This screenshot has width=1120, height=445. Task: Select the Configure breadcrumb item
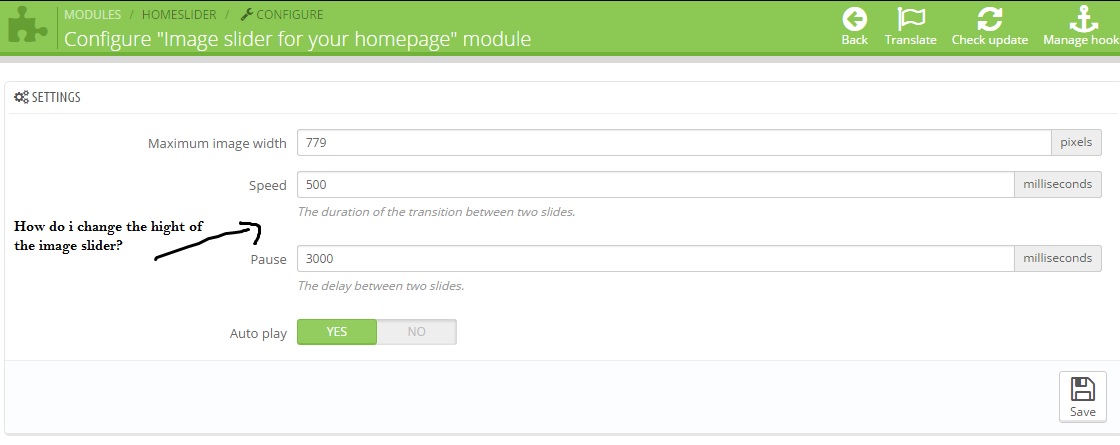click(289, 15)
